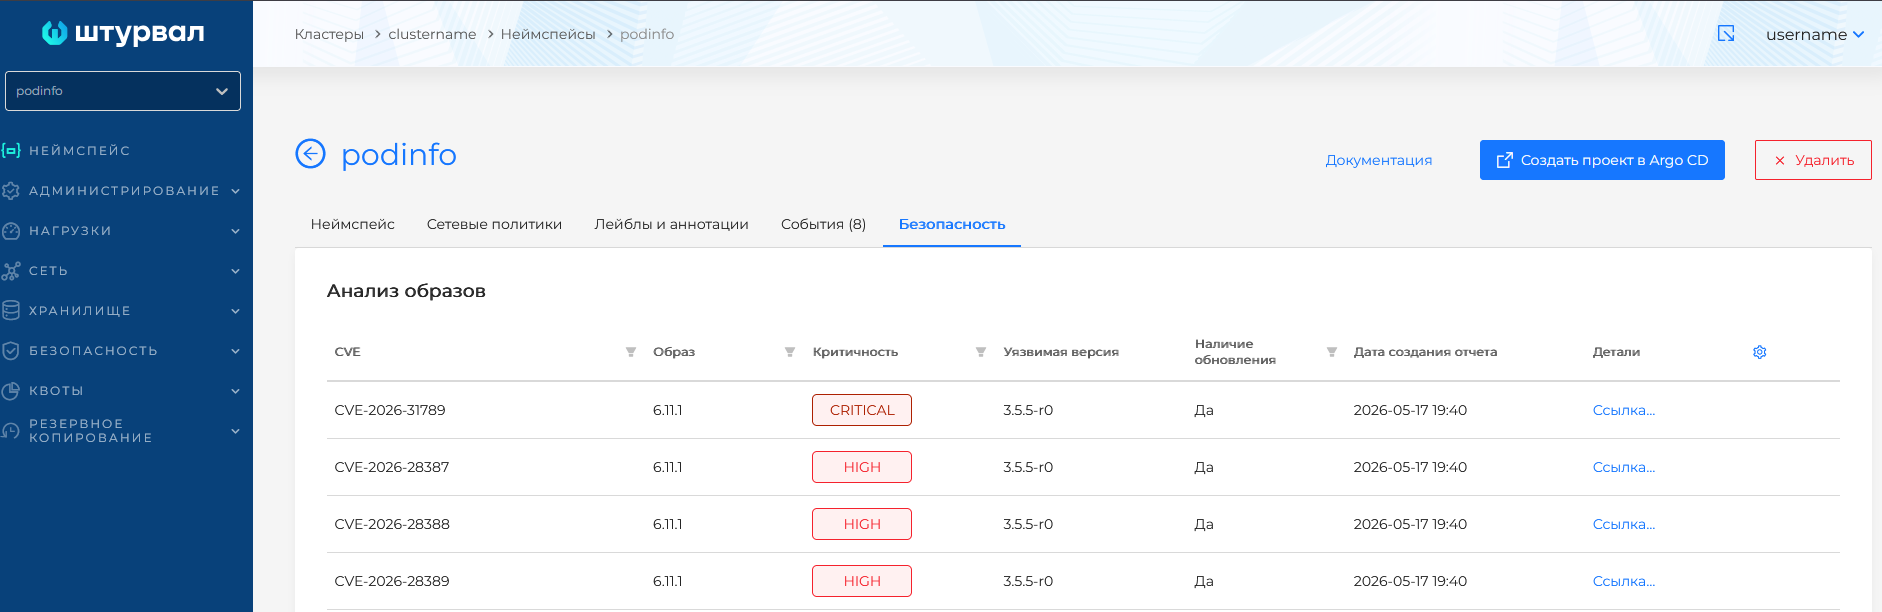1882x612 pixels.
Task: Click Квоты sidebar pie icon
Action: (11, 390)
